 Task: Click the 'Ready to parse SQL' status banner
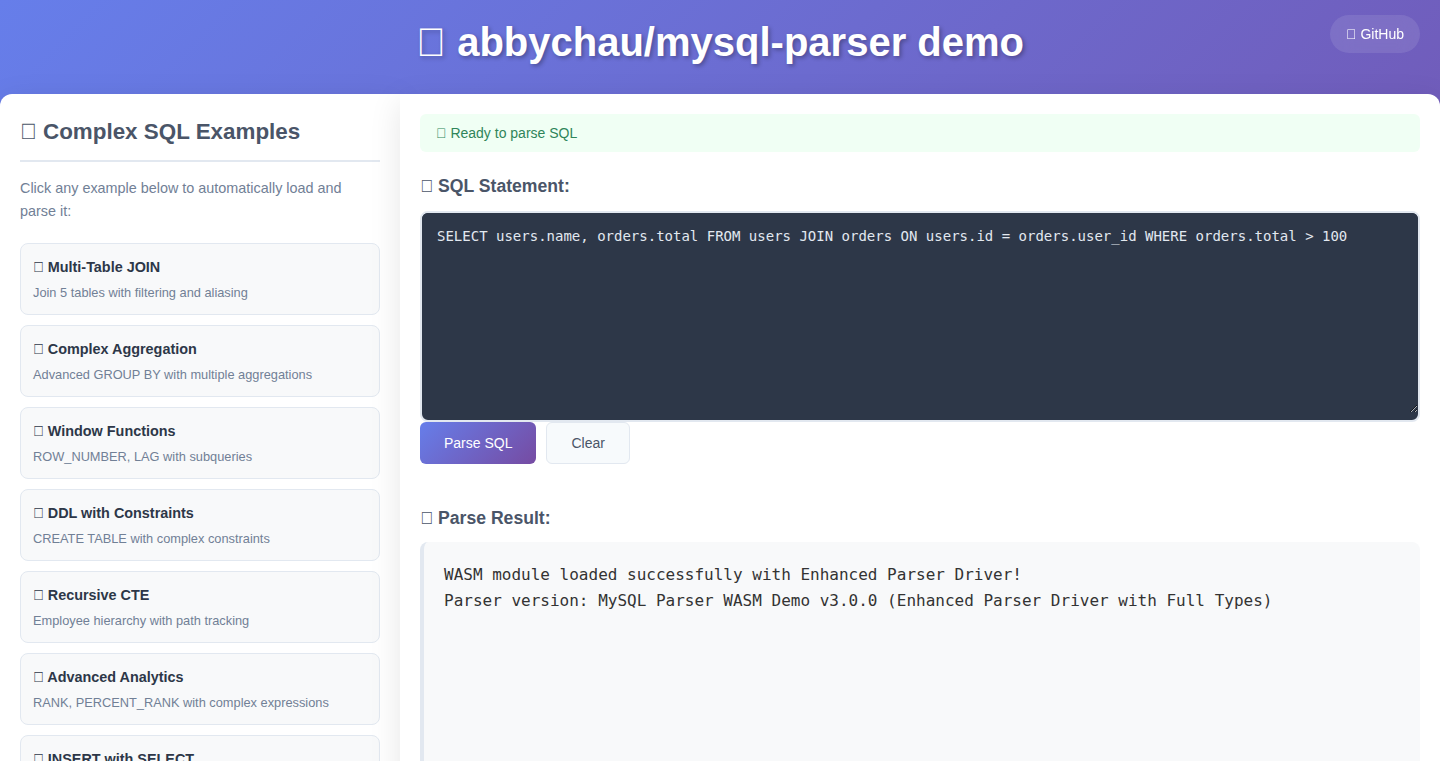pyautogui.click(x=919, y=133)
